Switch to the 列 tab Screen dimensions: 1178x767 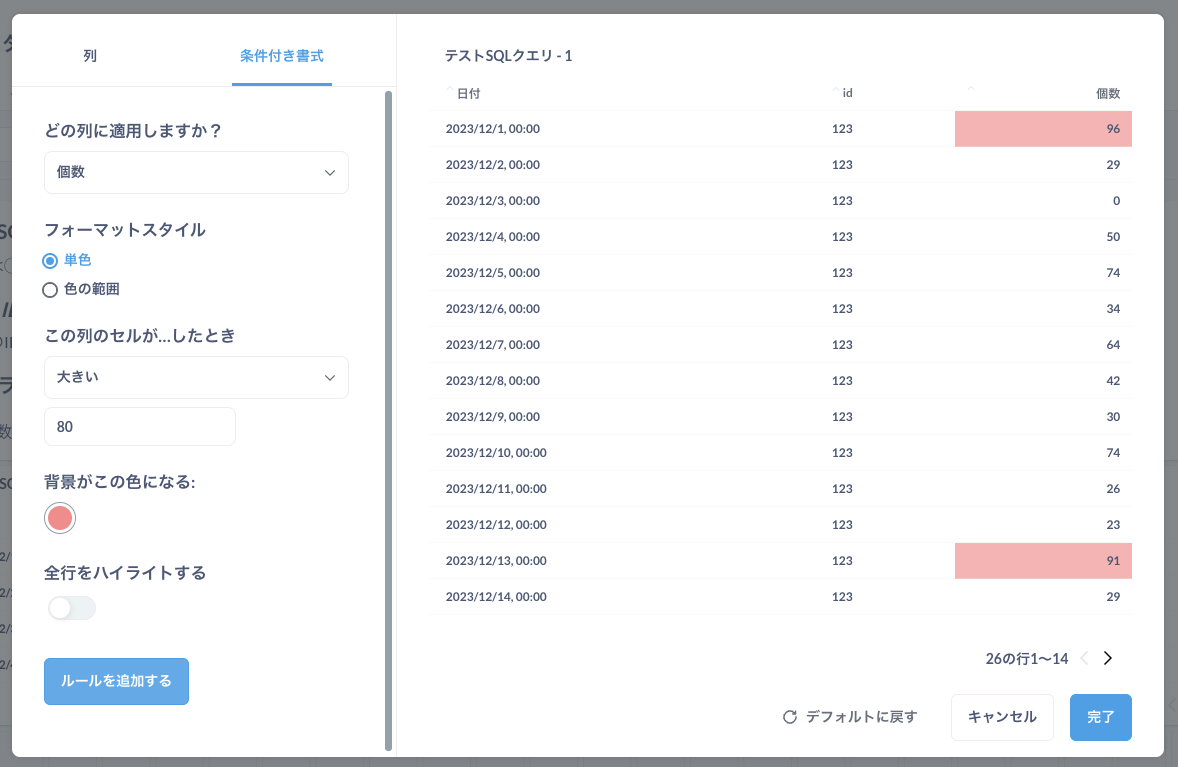[89, 55]
